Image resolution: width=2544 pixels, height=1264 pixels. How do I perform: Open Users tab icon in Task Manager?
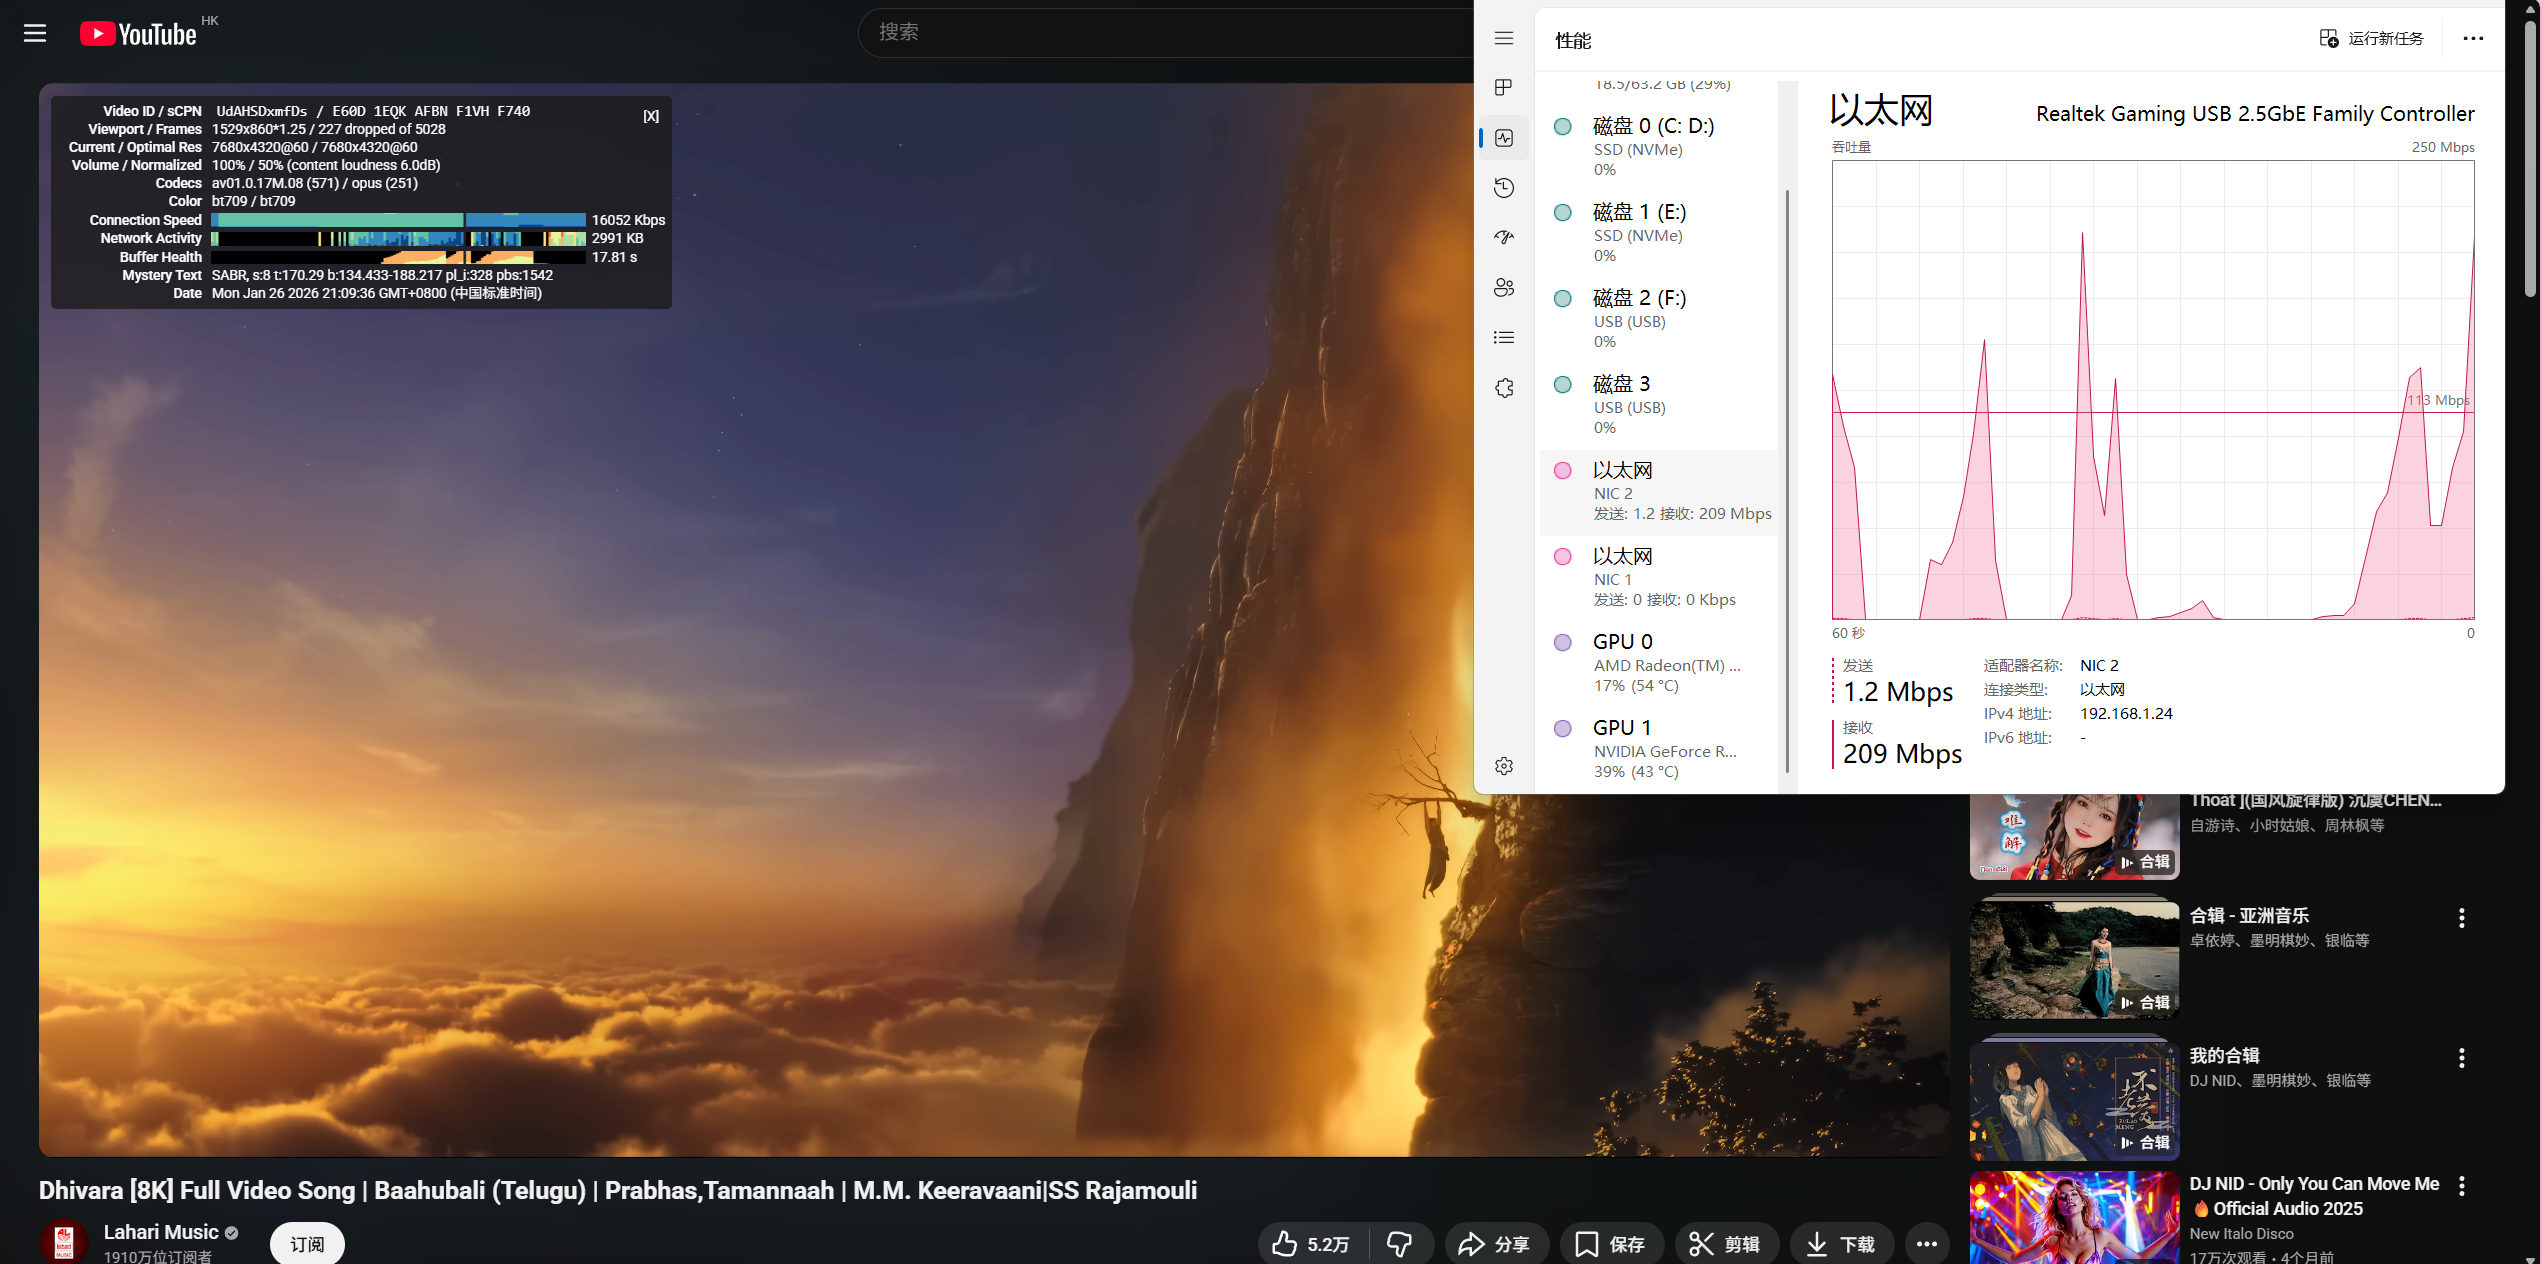1503,288
